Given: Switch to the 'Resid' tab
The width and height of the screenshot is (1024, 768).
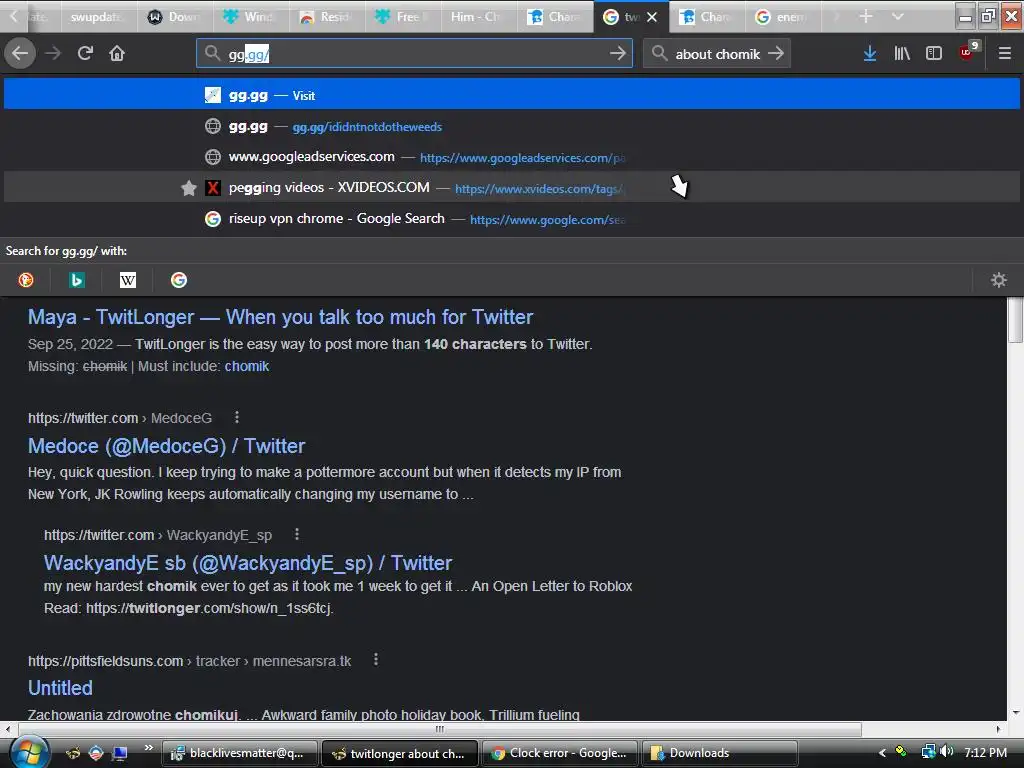Looking at the screenshot, I should coord(327,16).
